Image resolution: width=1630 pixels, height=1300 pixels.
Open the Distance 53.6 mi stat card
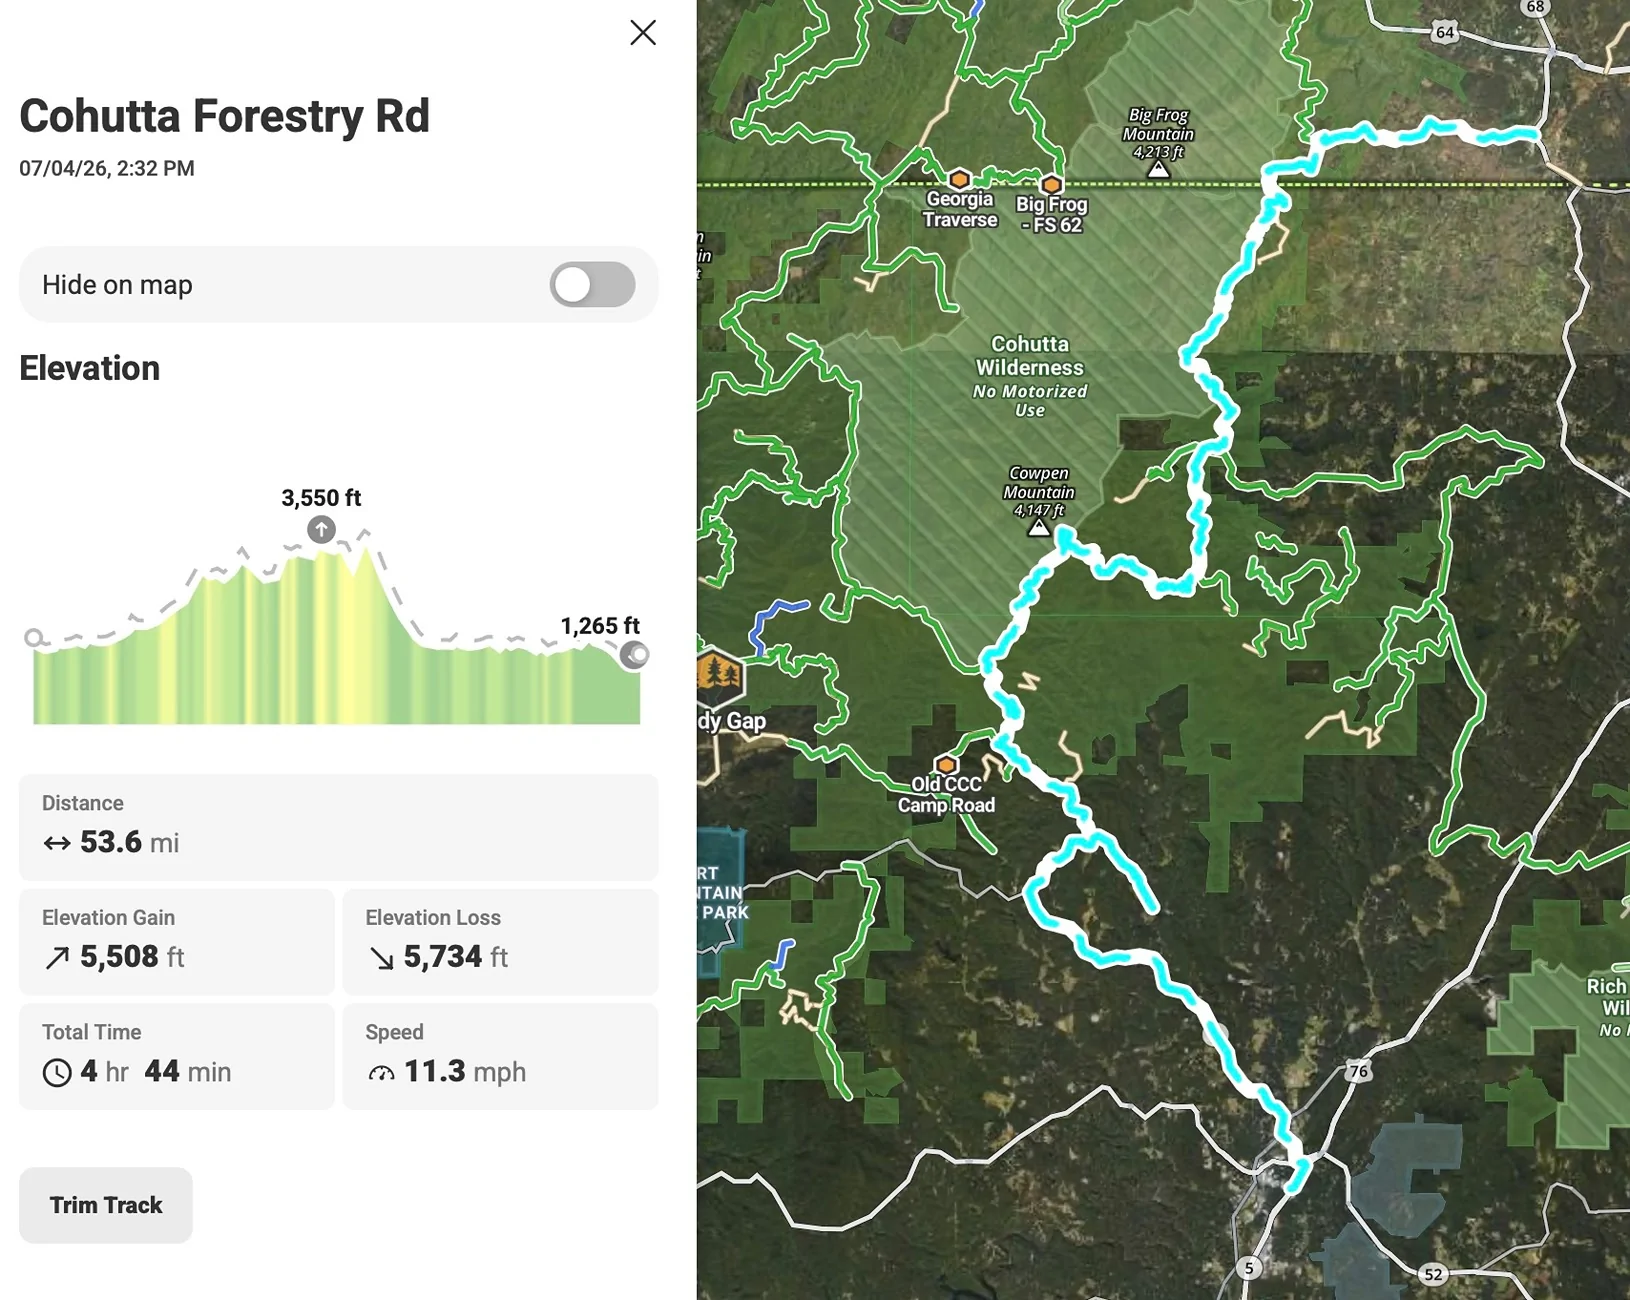pyautogui.click(x=339, y=827)
